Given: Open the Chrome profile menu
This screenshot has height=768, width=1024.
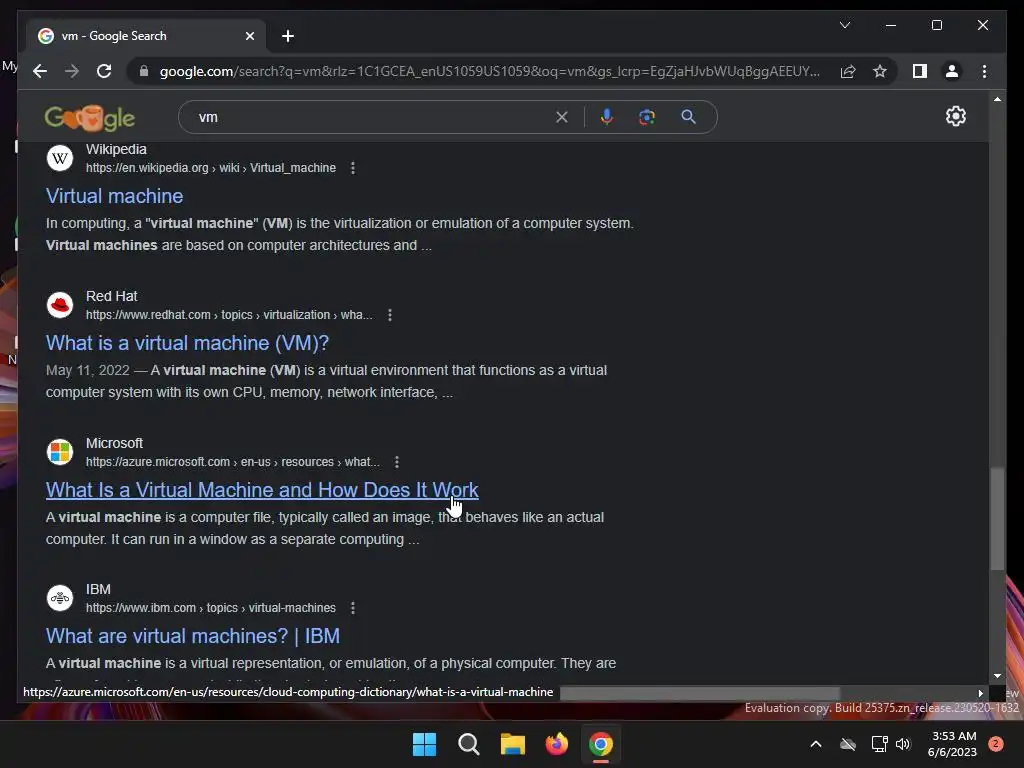Looking at the screenshot, I should (952, 71).
